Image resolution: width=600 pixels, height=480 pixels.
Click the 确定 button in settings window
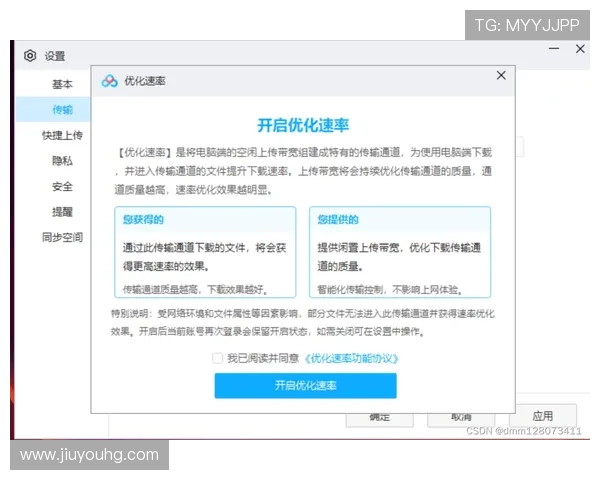pyautogui.click(x=380, y=420)
